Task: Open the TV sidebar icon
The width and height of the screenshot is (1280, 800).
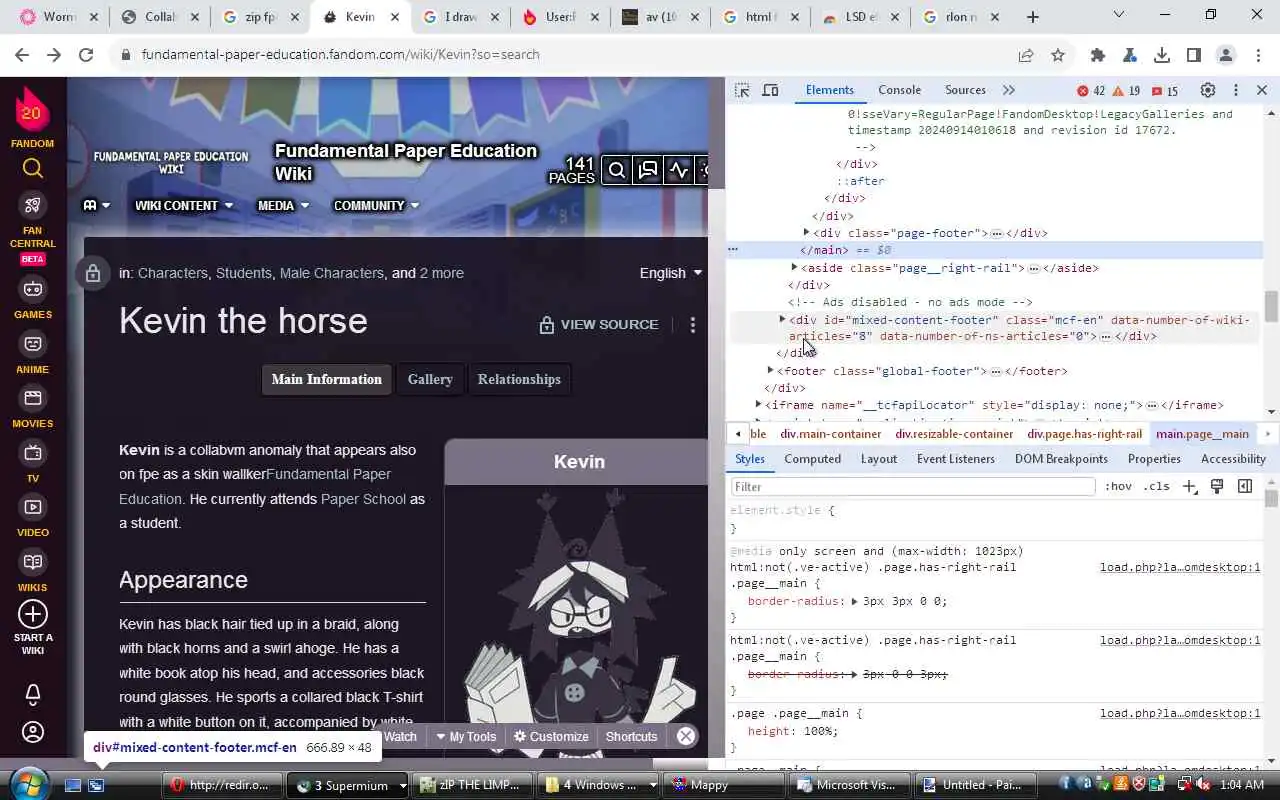Action: click(33, 453)
